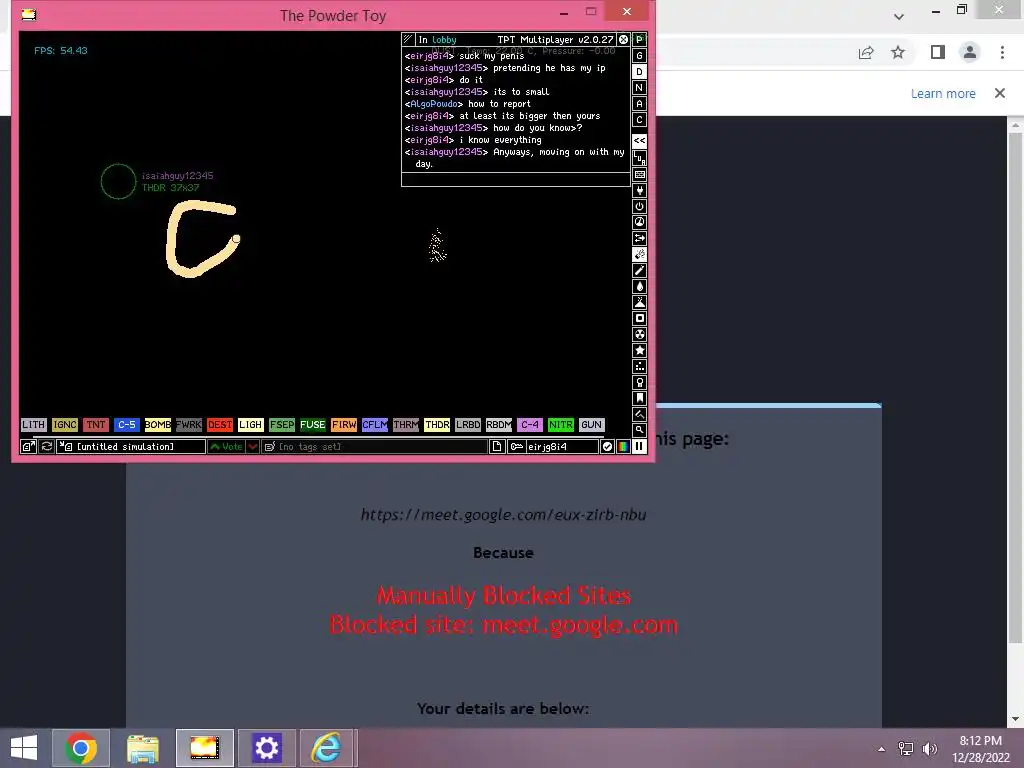
Task: Open the Force elements arrows icon
Action: pos(639,238)
